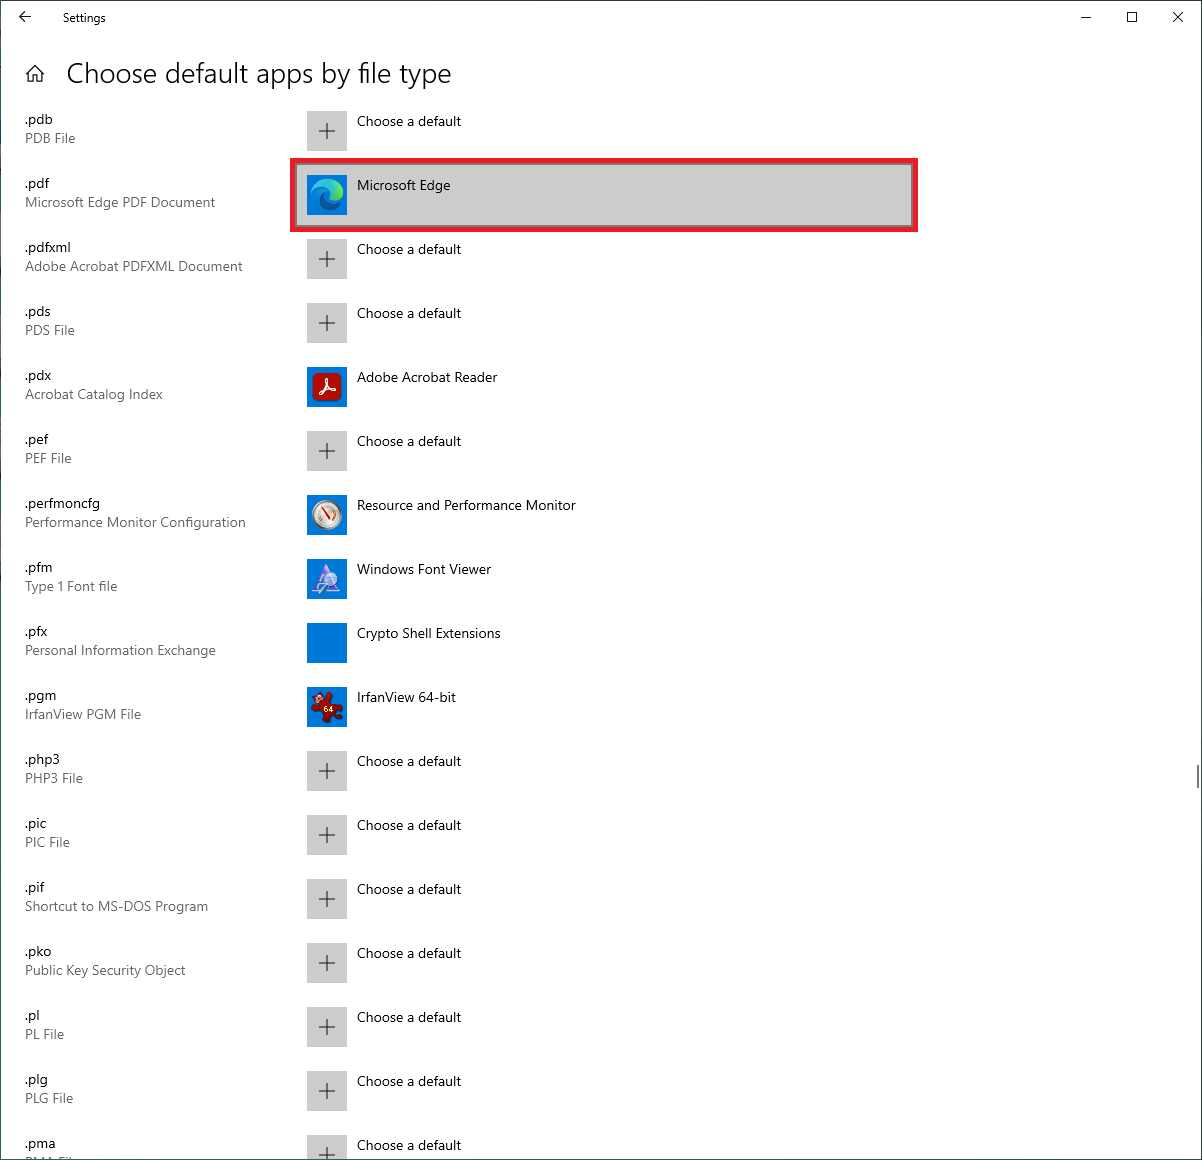Choose a default for .pds file type
The width and height of the screenshot is (1202, 1160).
tap(327, 323)
